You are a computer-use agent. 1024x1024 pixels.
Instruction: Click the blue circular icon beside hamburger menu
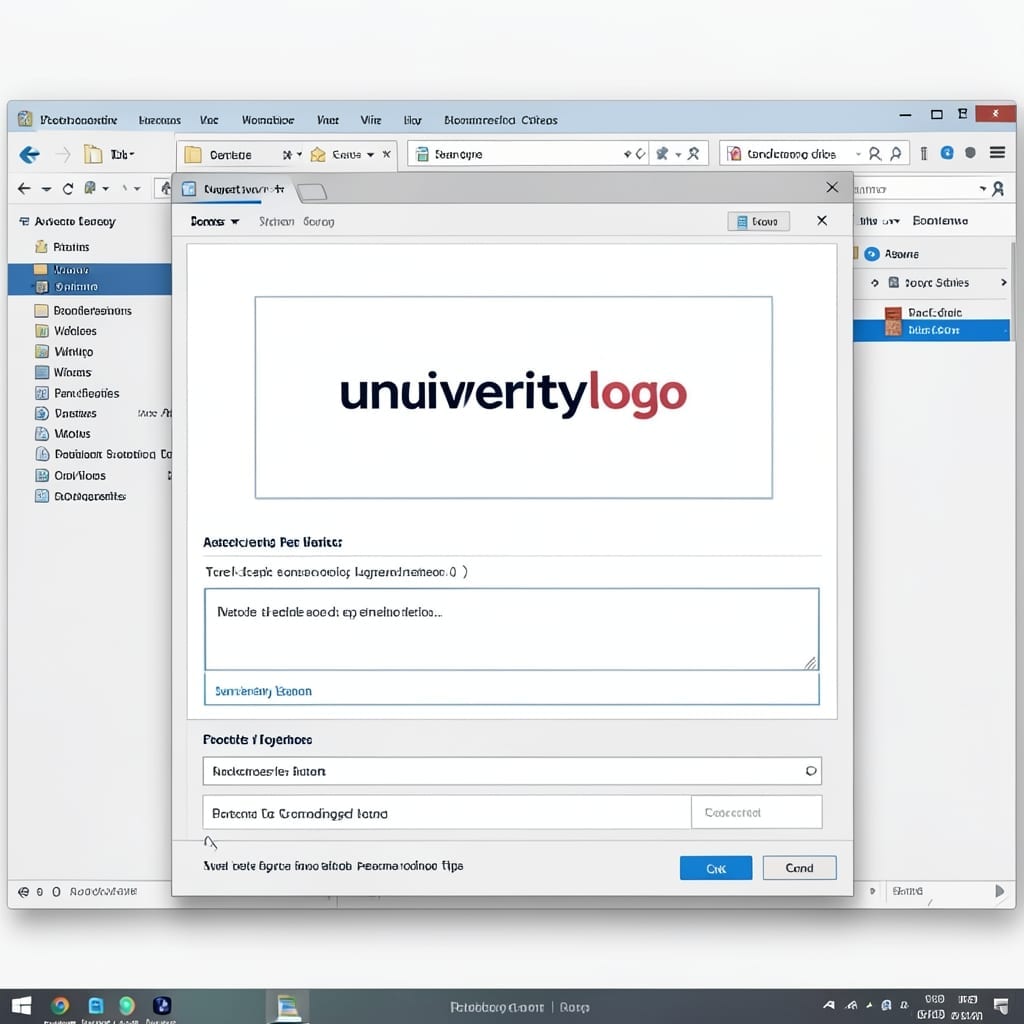(947, 153)
